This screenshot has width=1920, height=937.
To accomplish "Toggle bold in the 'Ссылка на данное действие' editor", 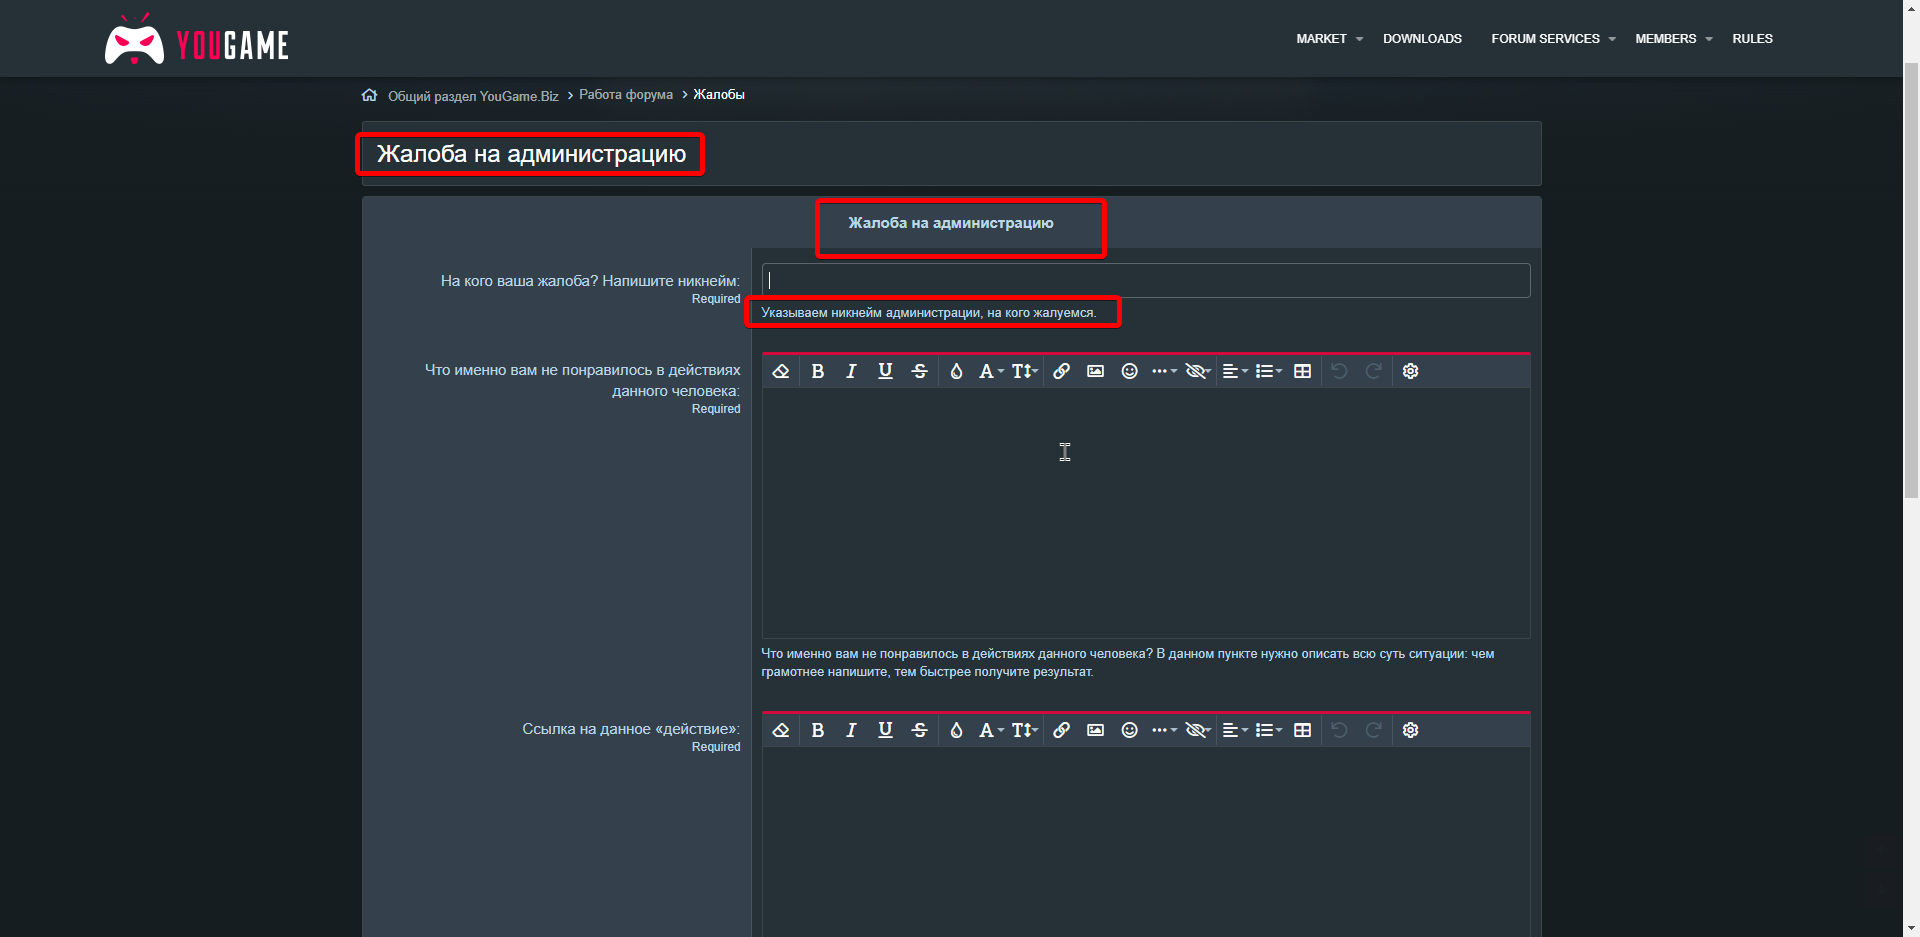I will click(x=818, y=730).
